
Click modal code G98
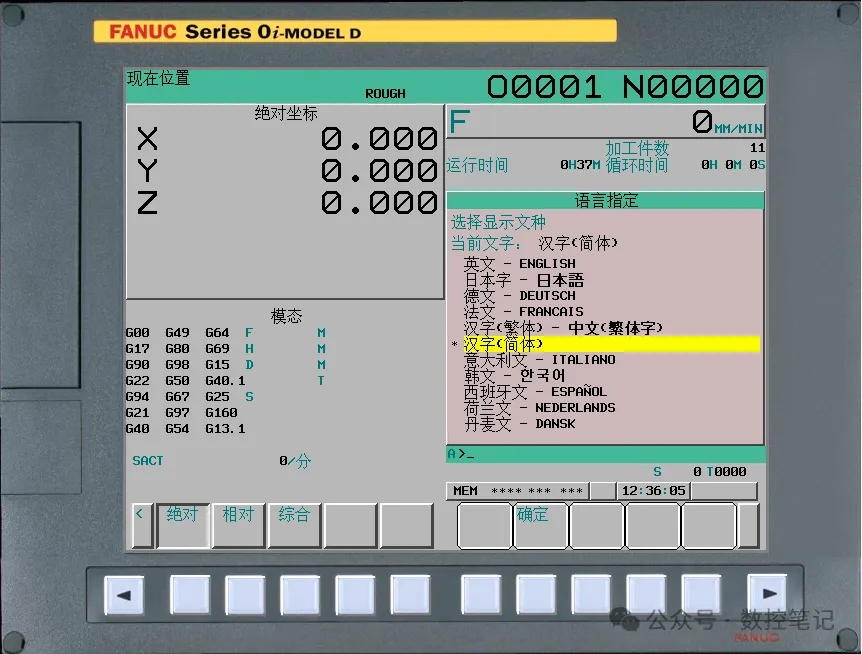click(177, 365)
